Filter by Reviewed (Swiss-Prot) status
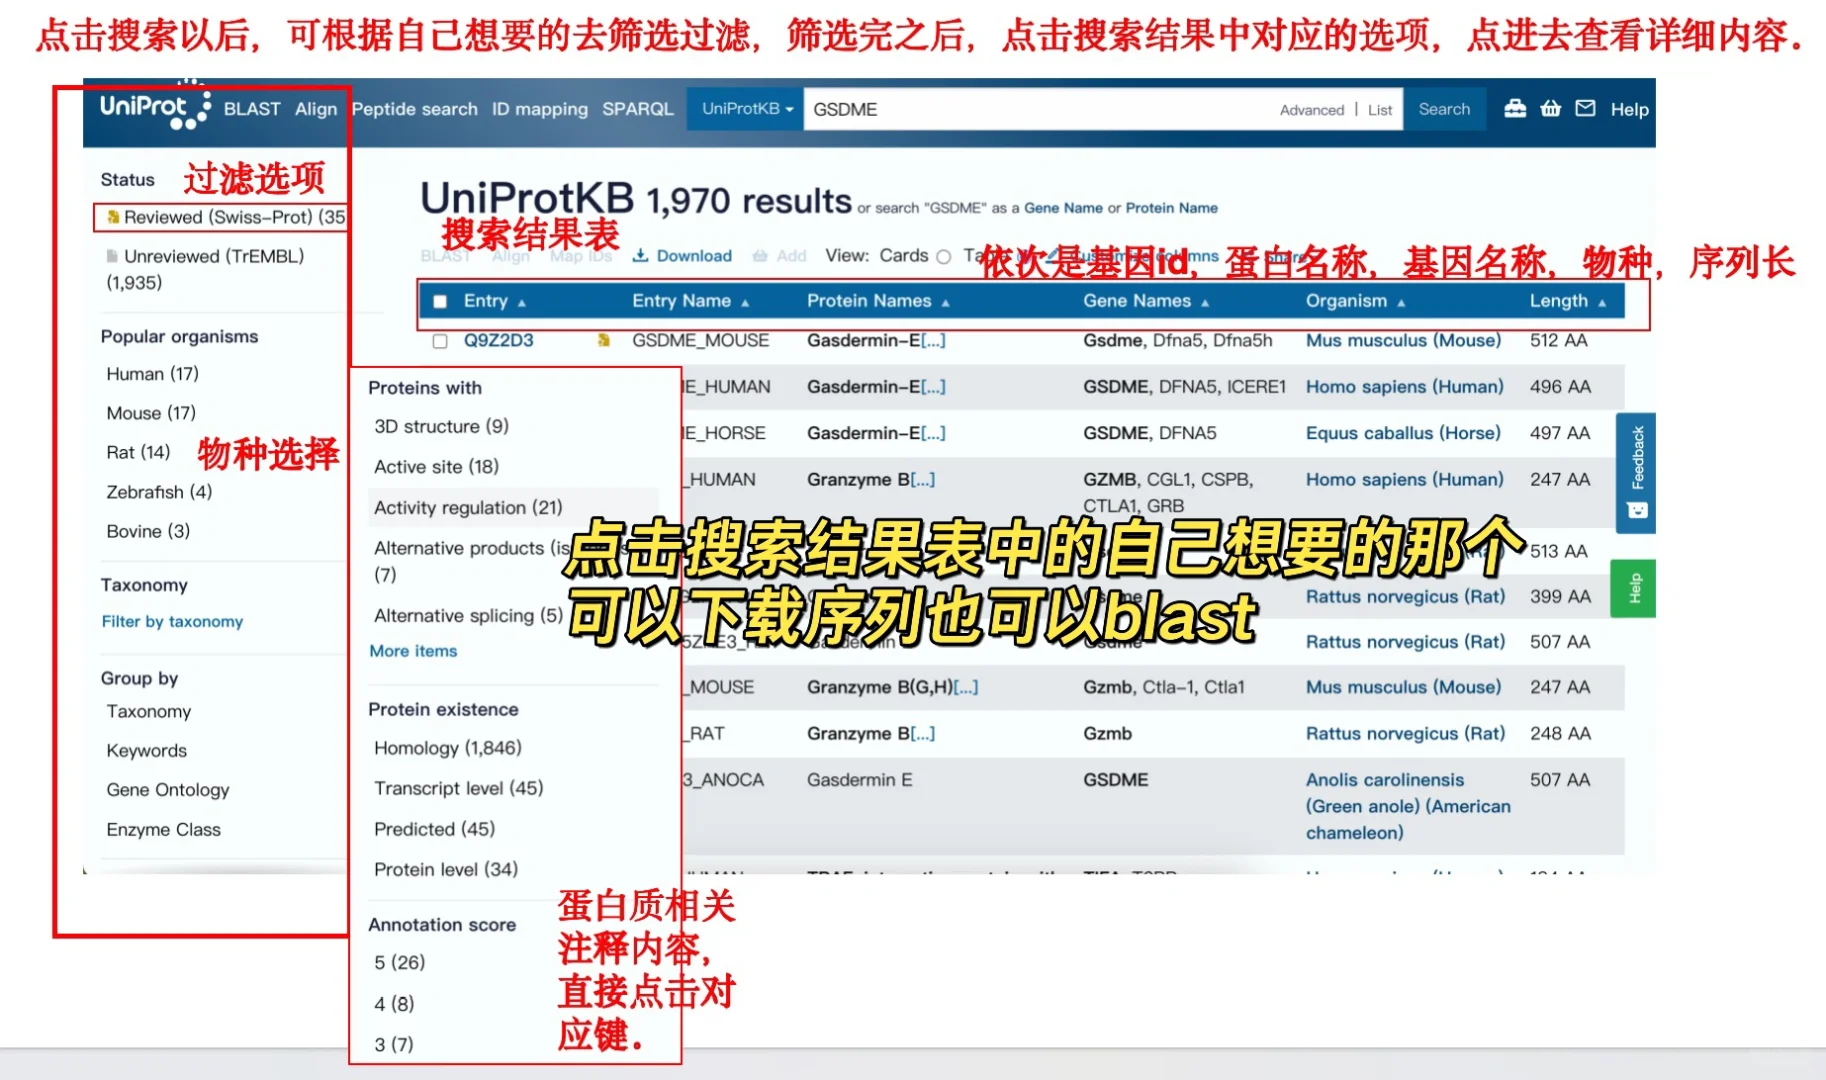This screenshot has height=1080, width=1826. coord(226,217)
